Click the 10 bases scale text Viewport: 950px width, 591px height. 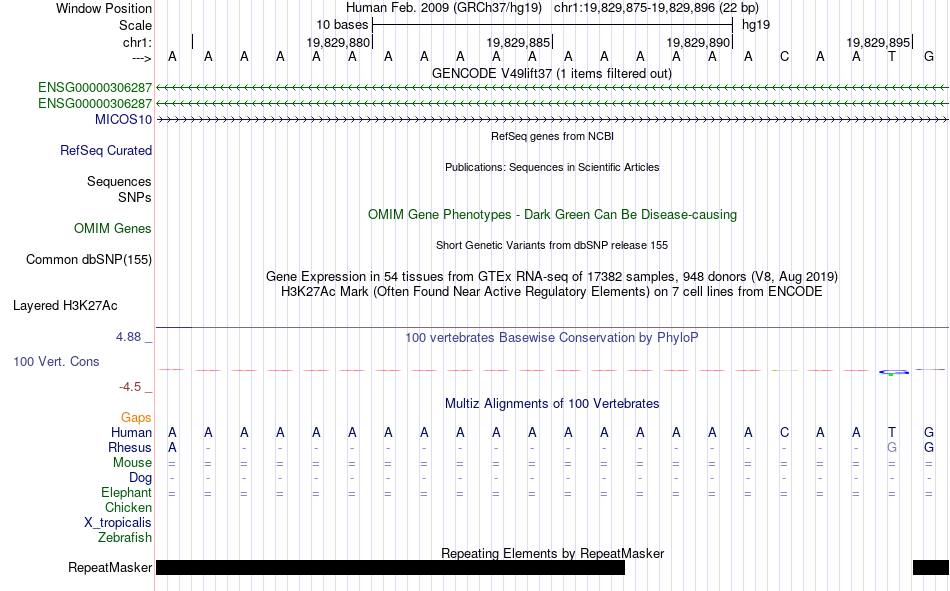342,25
